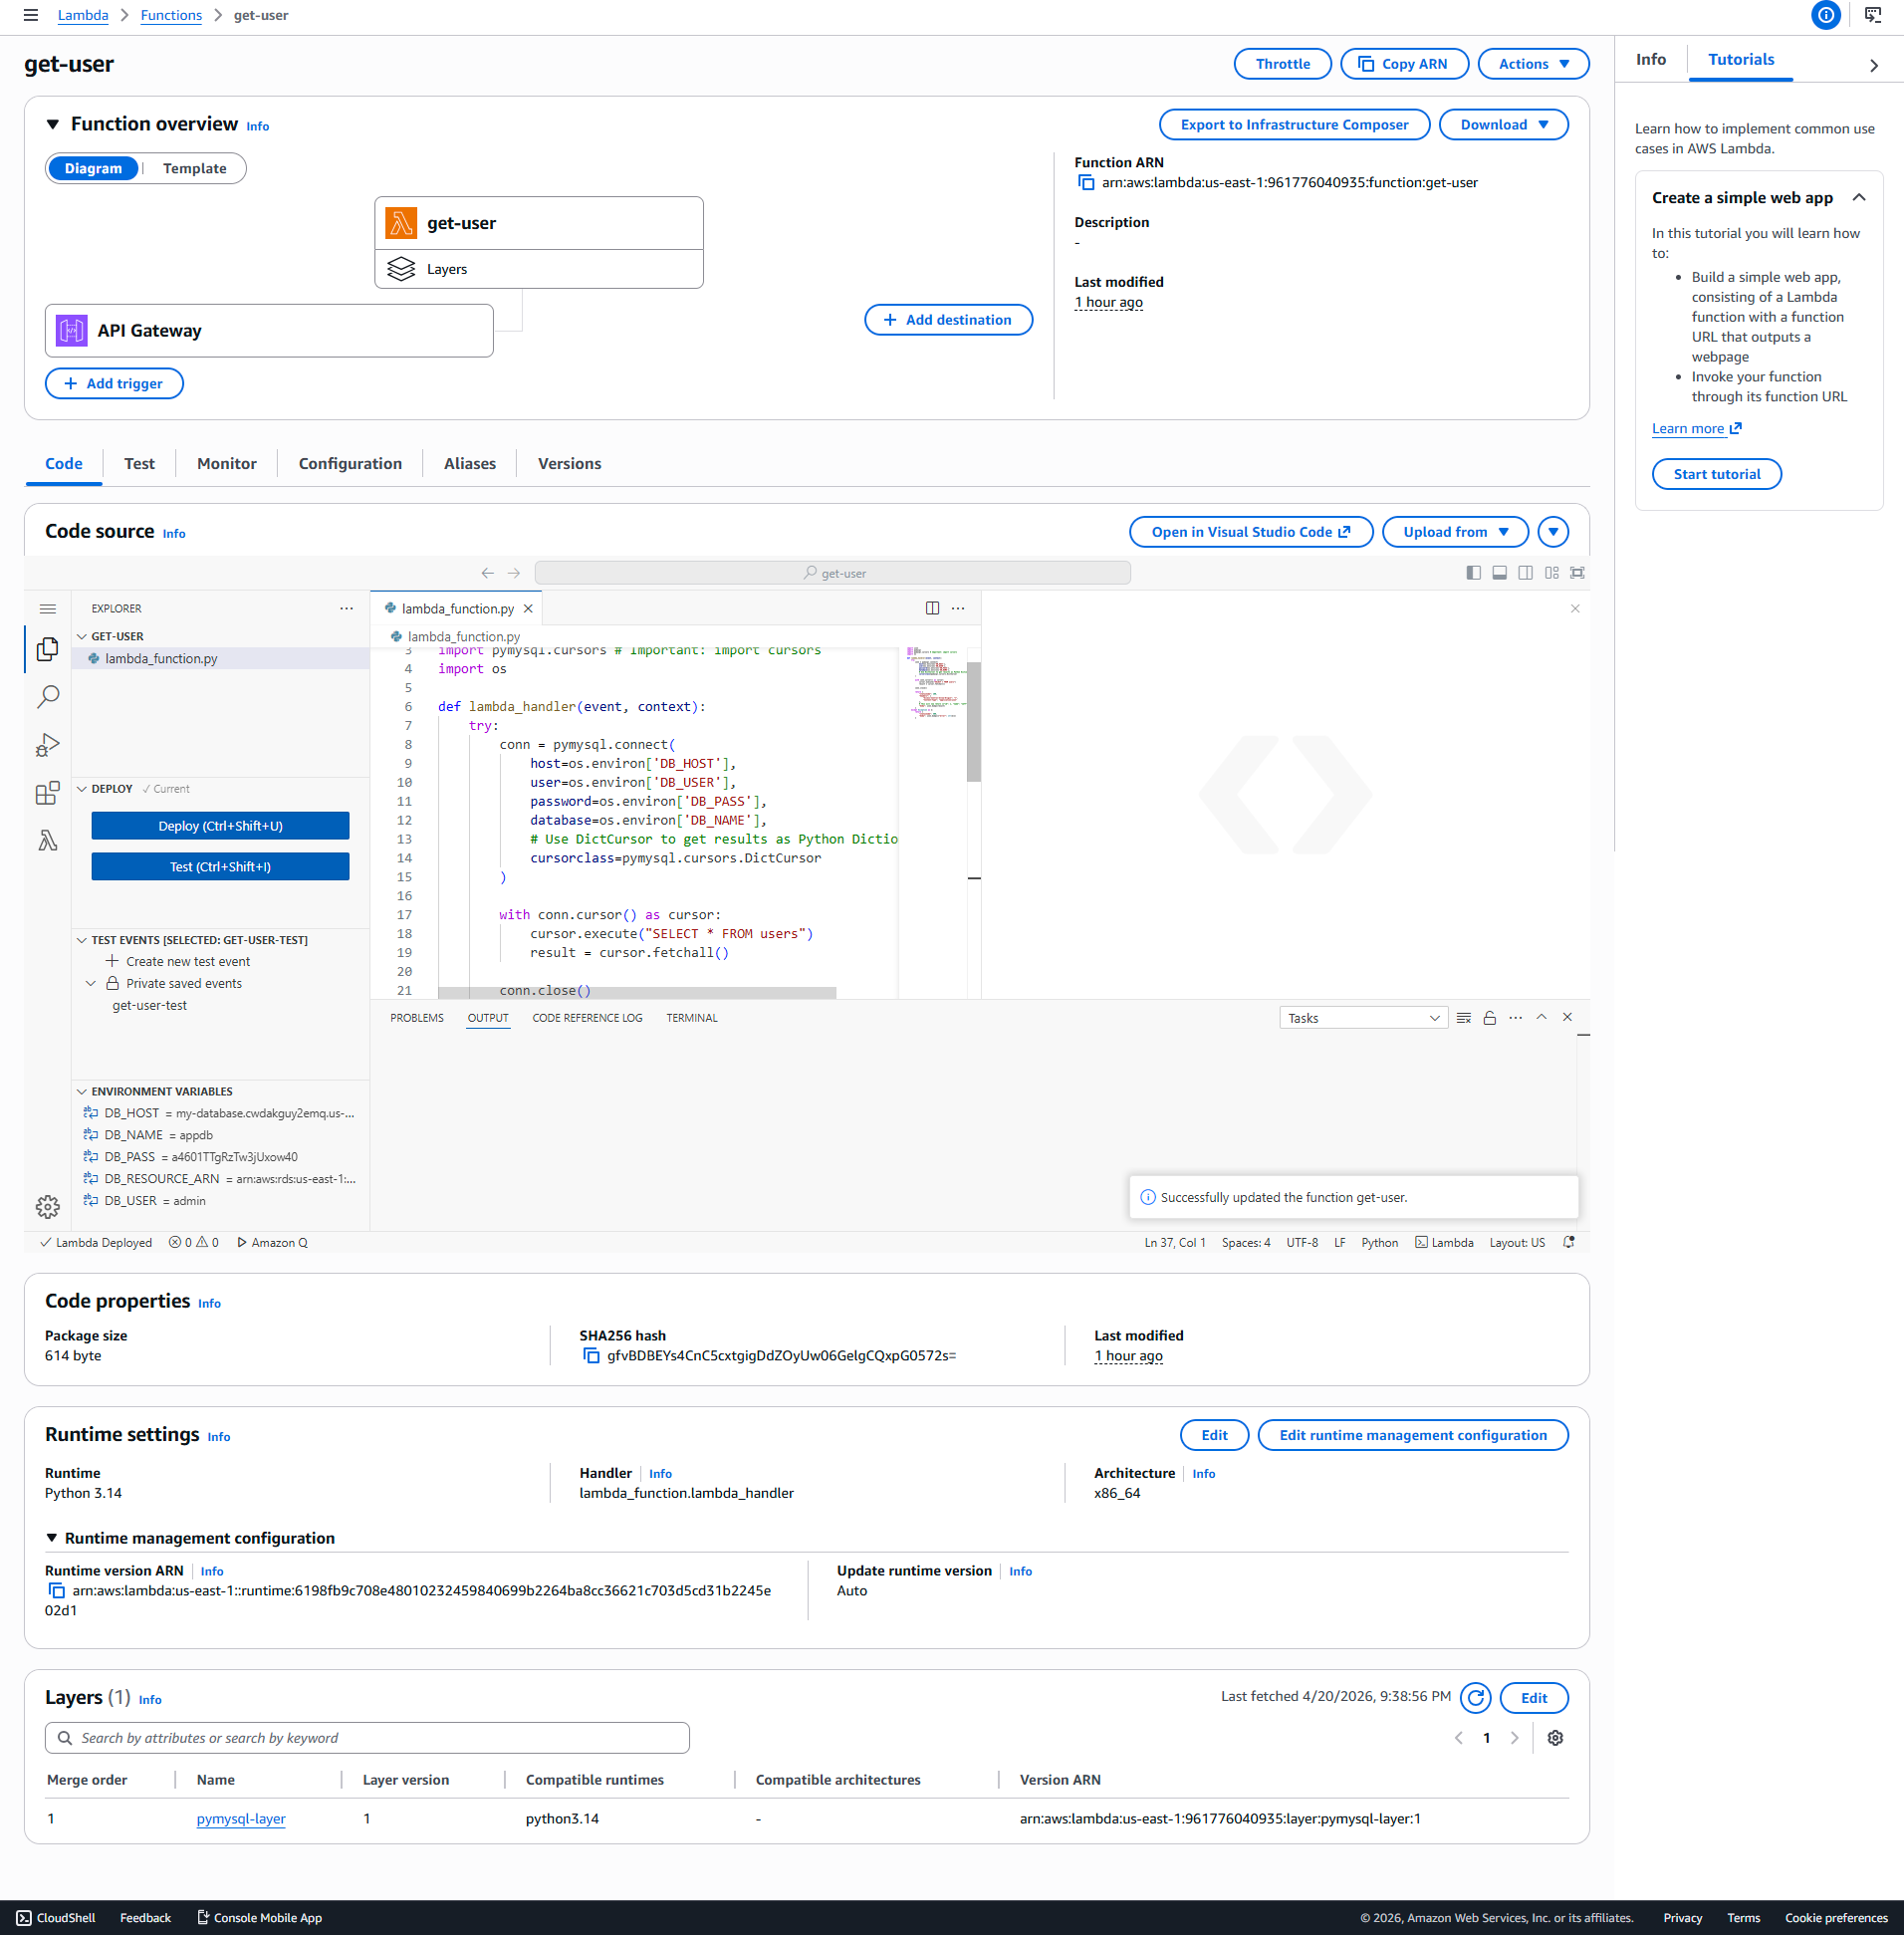Click the blue info circle icon

click(x=1825, y=15)
